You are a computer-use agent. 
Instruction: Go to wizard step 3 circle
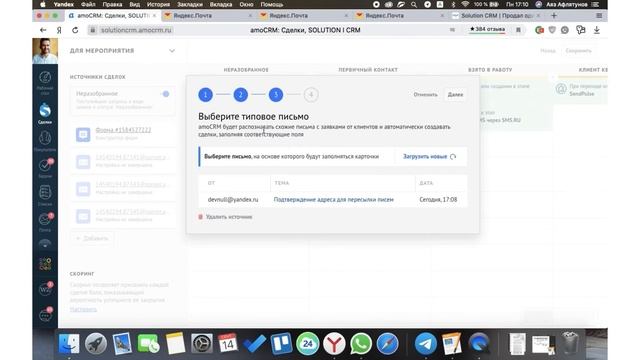click(x=276, y=95)
